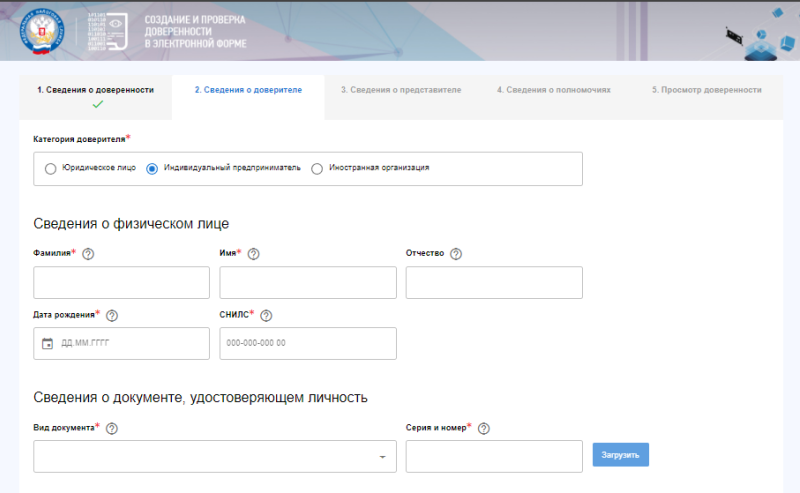Click the electronic document icon in header

(x=108, y=31)
